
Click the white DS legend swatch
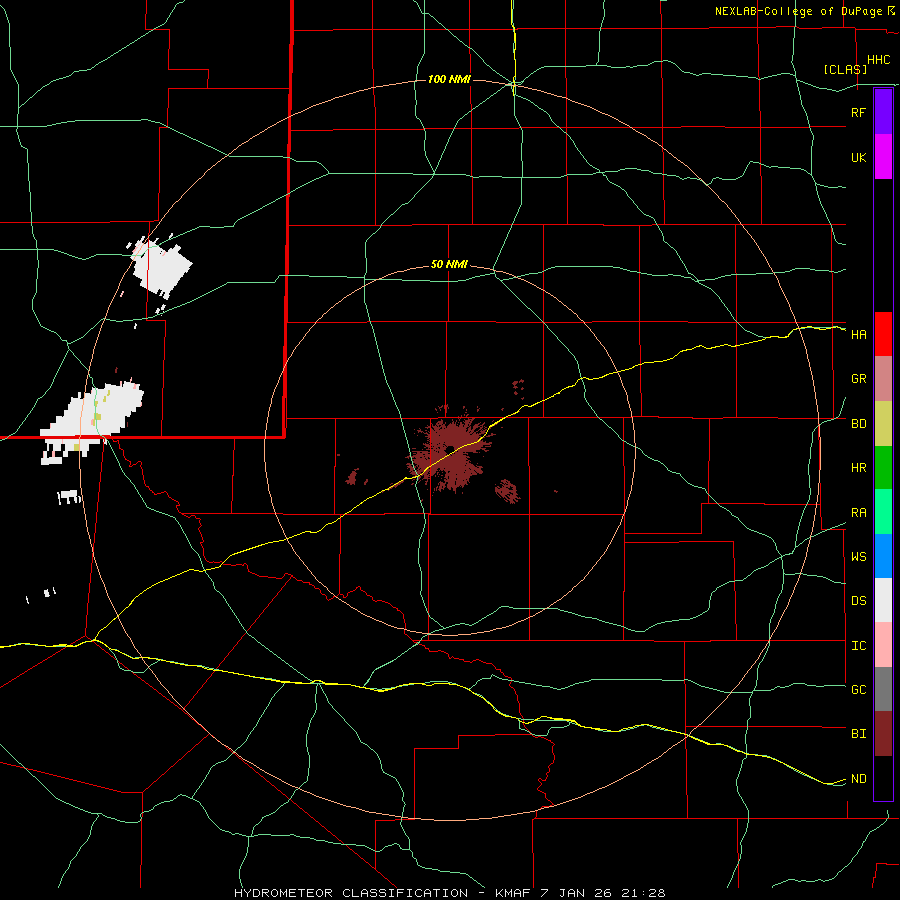(x=883, y=600)
